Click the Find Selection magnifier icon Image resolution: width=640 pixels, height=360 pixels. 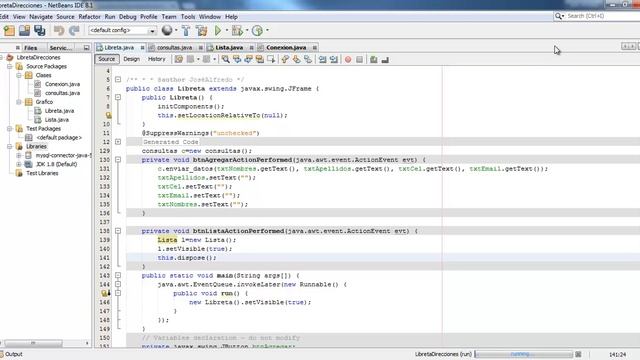coord(225,60)
